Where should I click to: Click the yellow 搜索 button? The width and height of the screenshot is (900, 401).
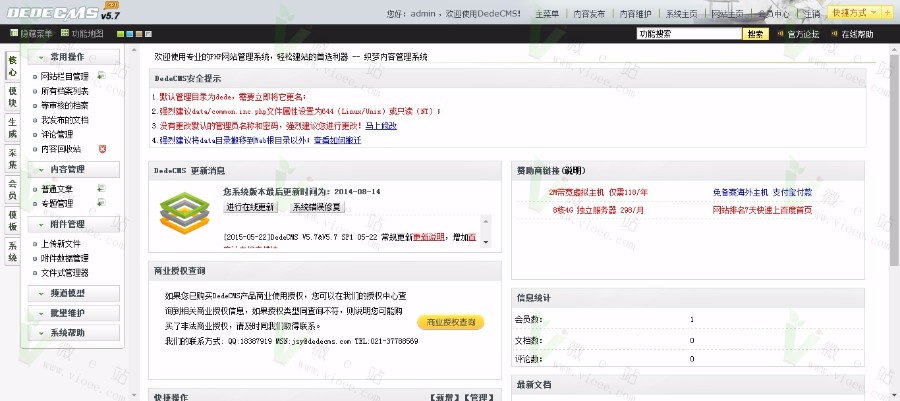(x=755, y=34)
